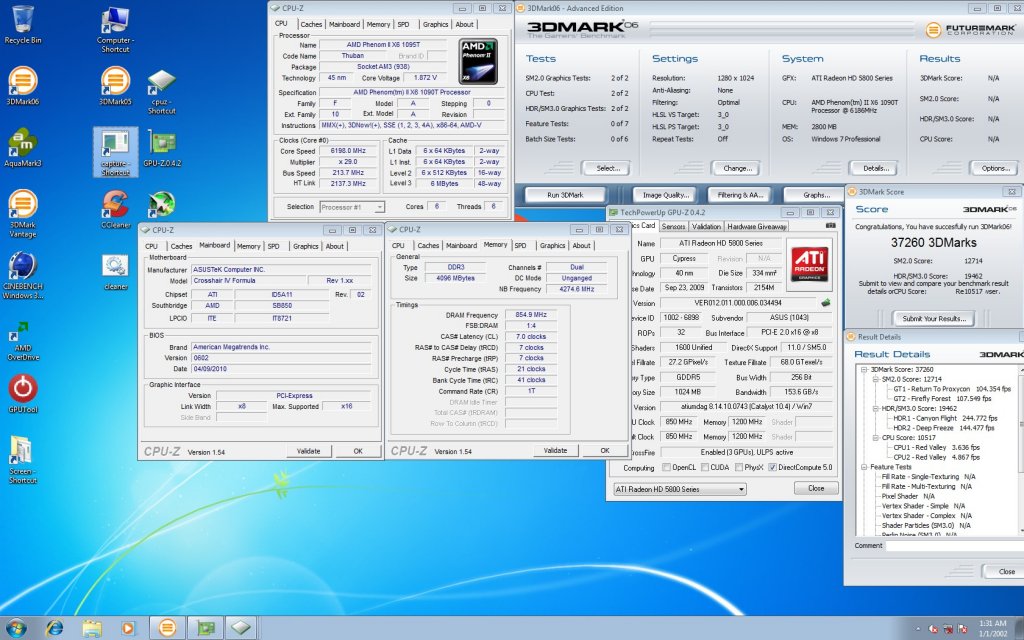Enable the PhysX checkbox in GPU-Z
This screenshot has height=640, width=1024.
pyautogui.click(x=739, y=468)
